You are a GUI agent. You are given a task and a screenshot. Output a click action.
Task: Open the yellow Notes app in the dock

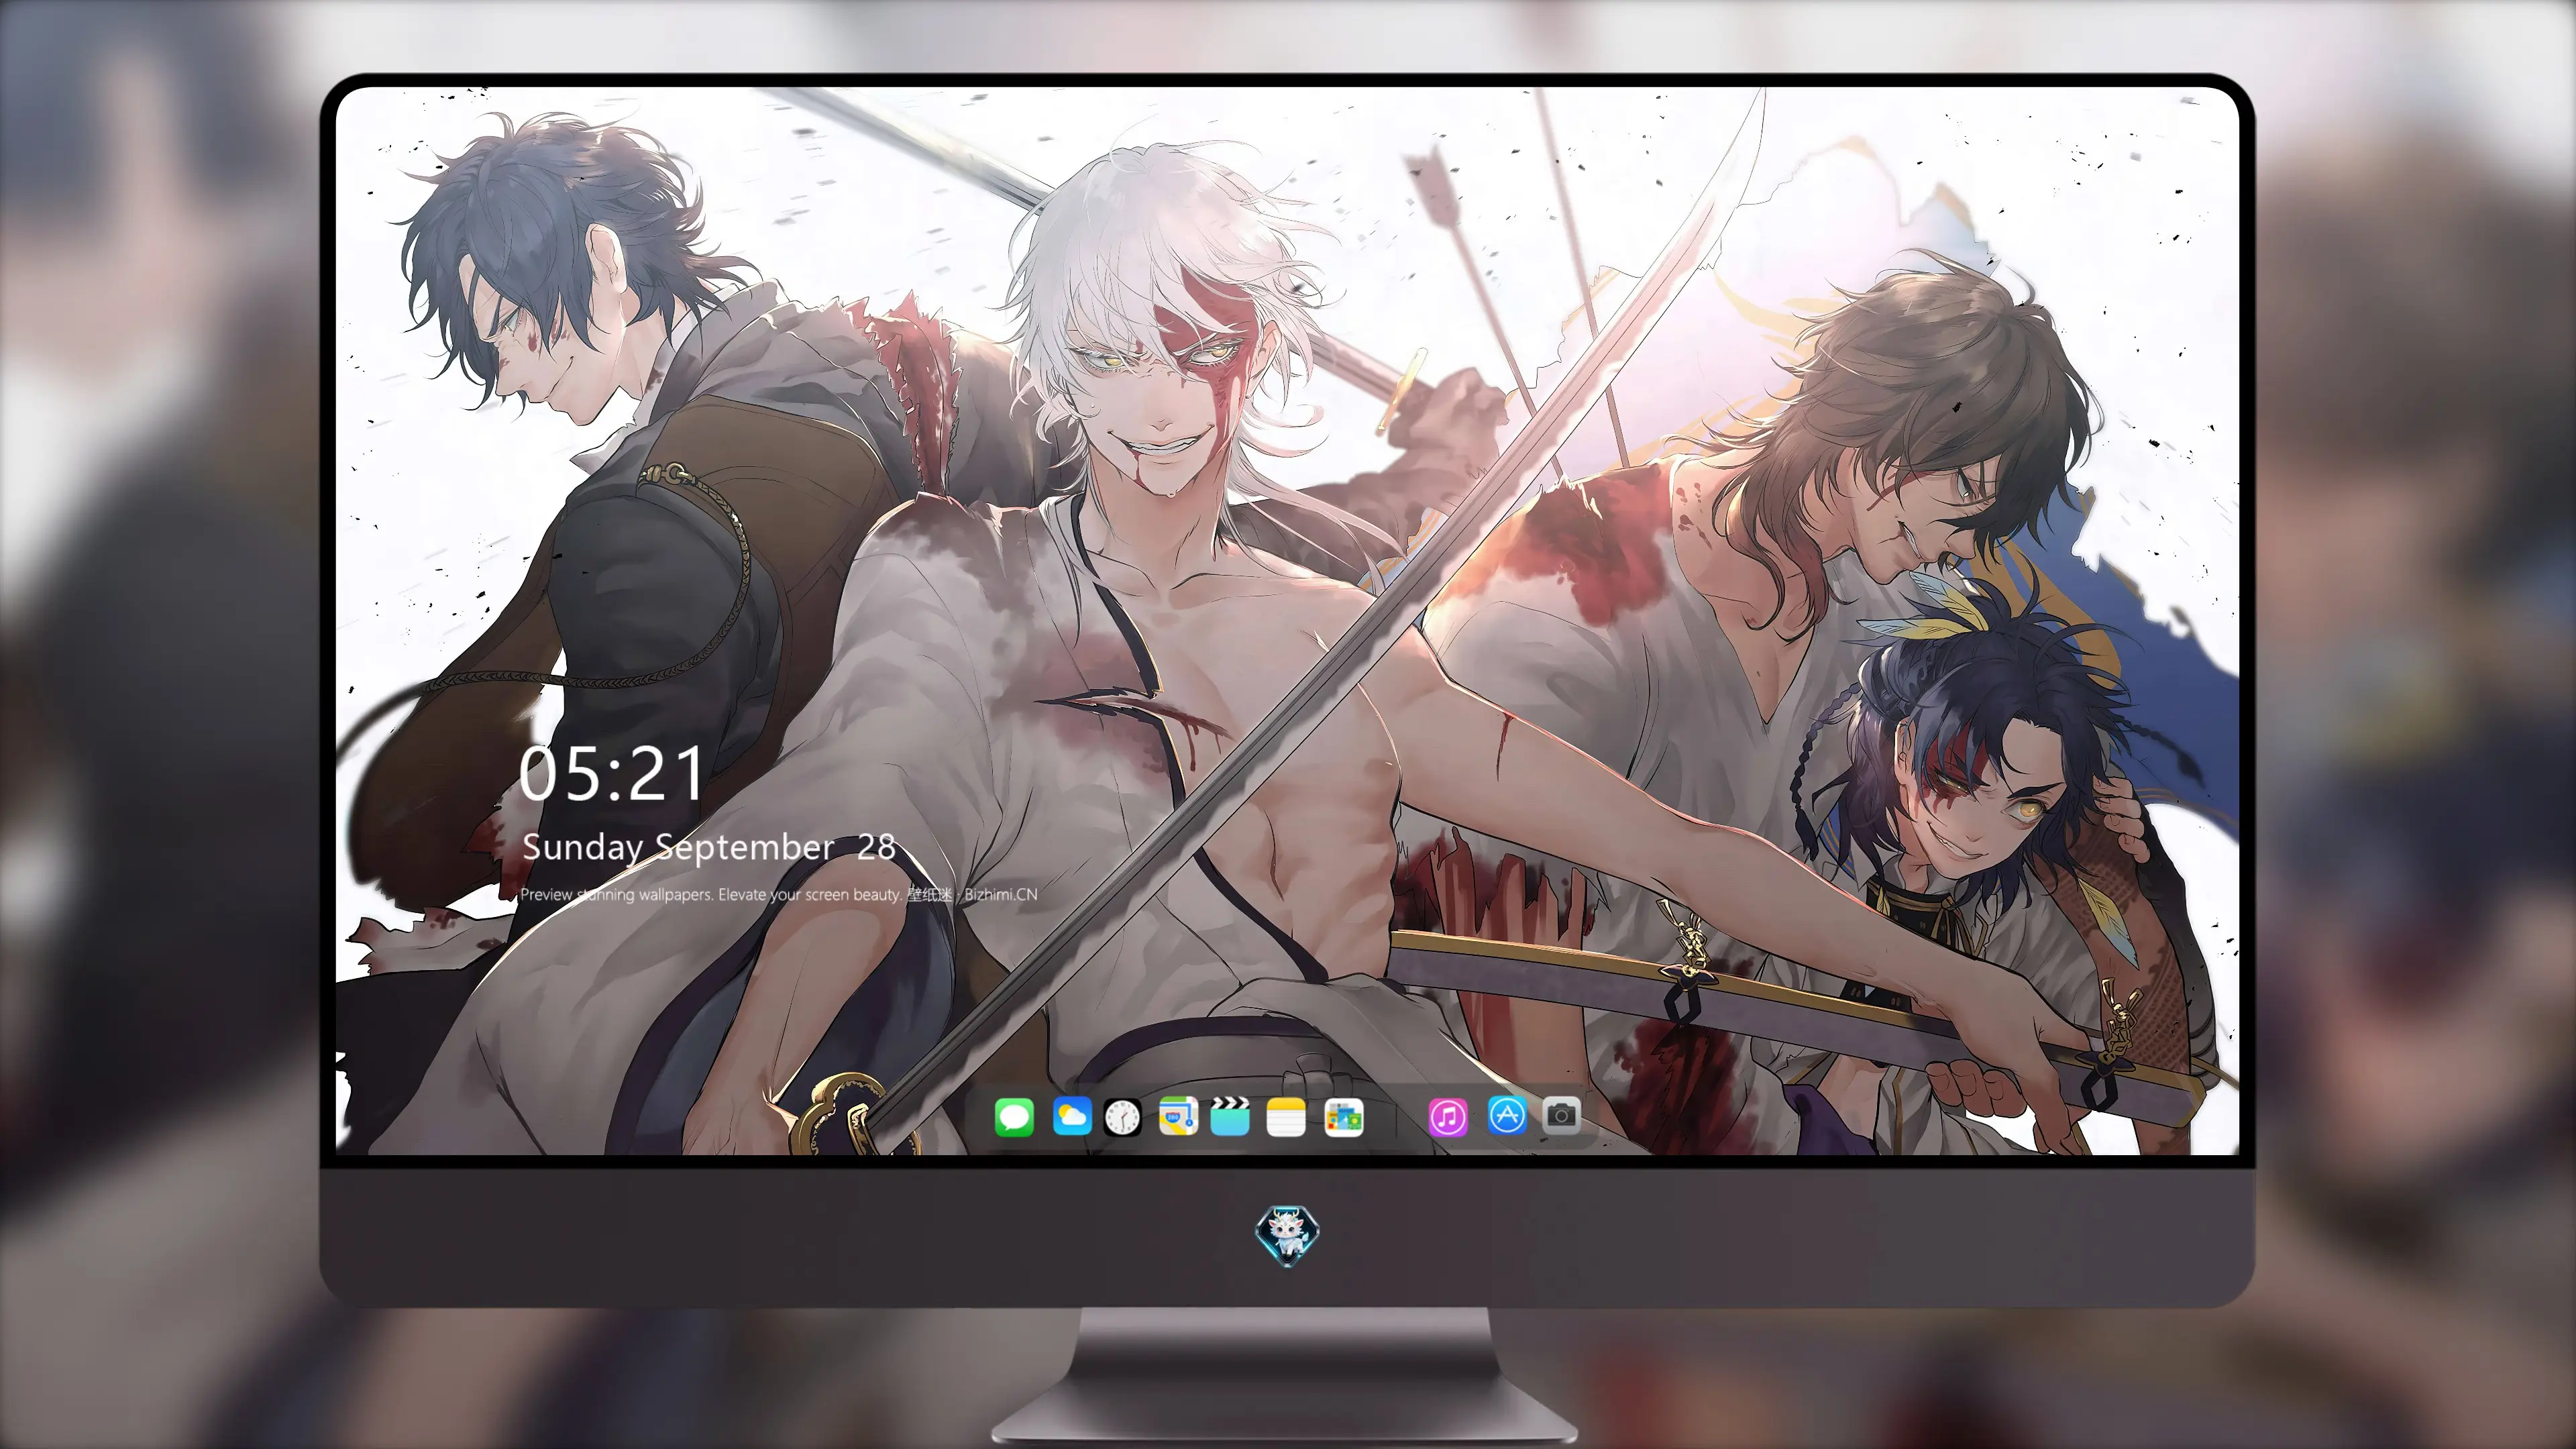(1286, 1117)
